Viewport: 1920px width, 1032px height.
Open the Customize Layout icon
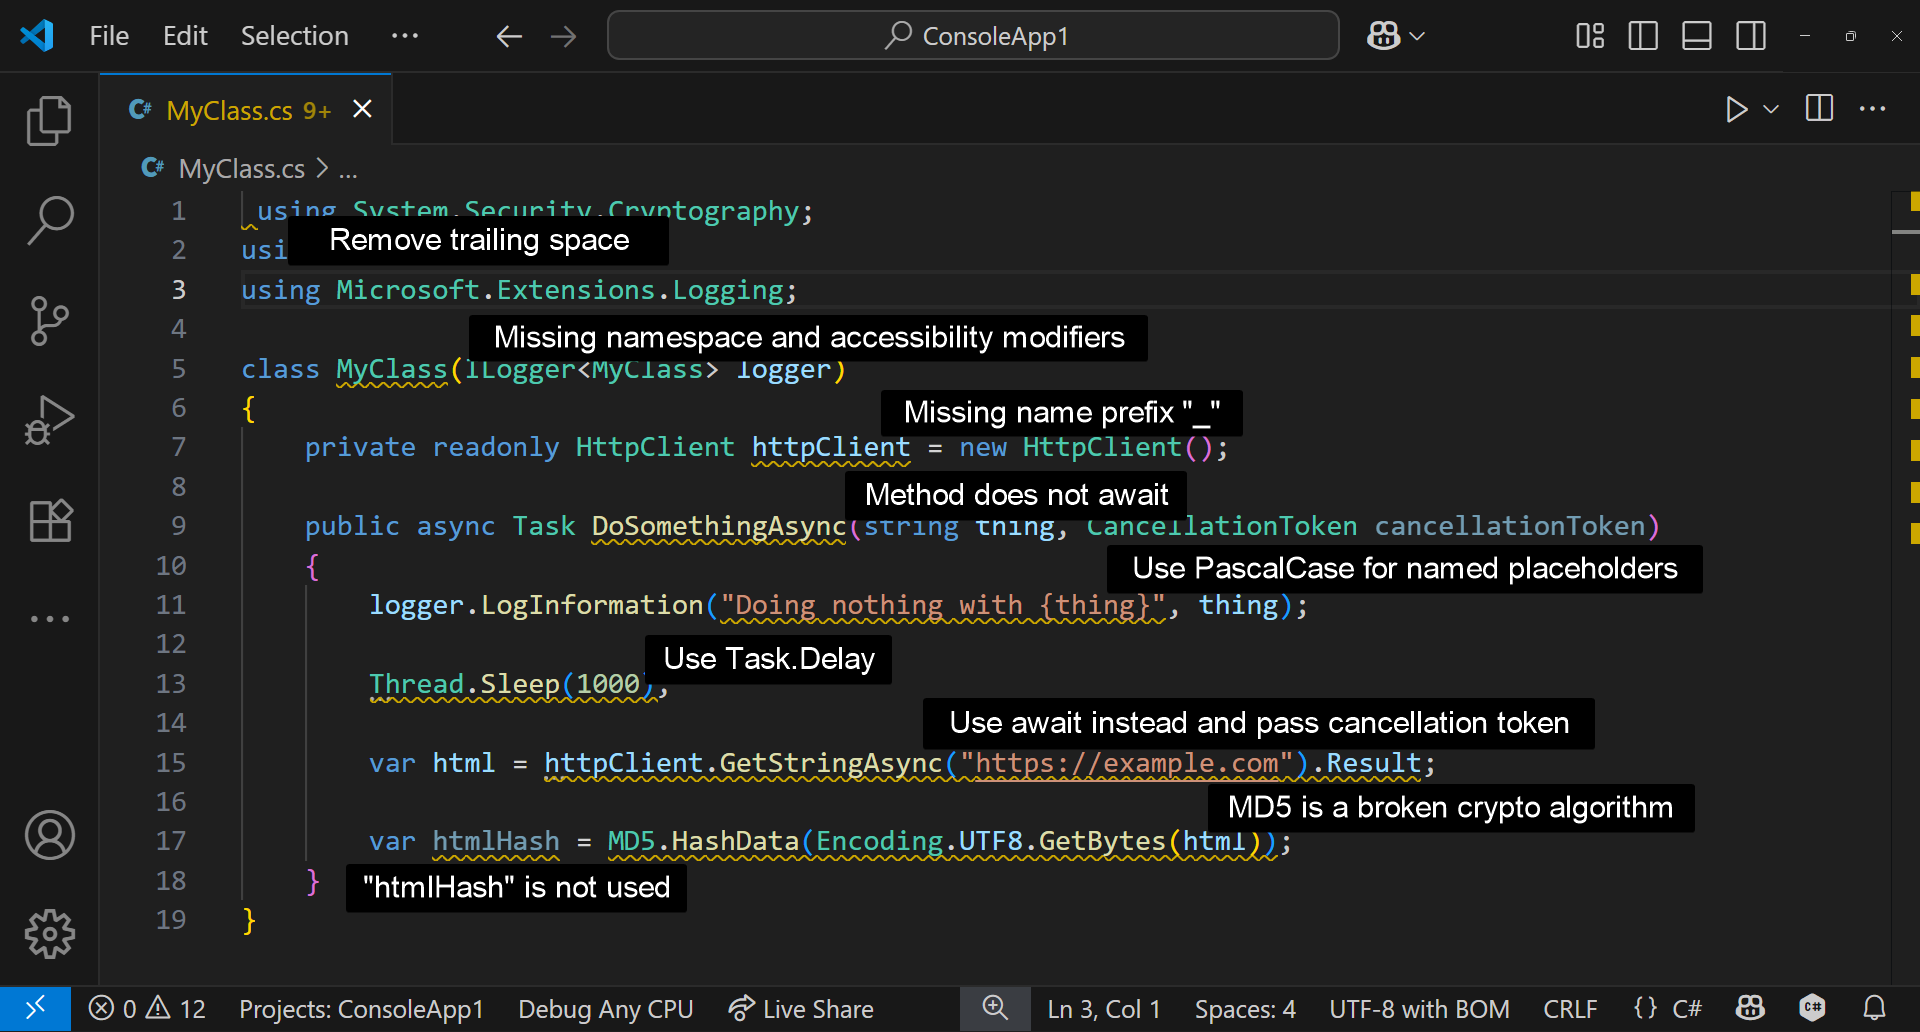(1589, 36)
